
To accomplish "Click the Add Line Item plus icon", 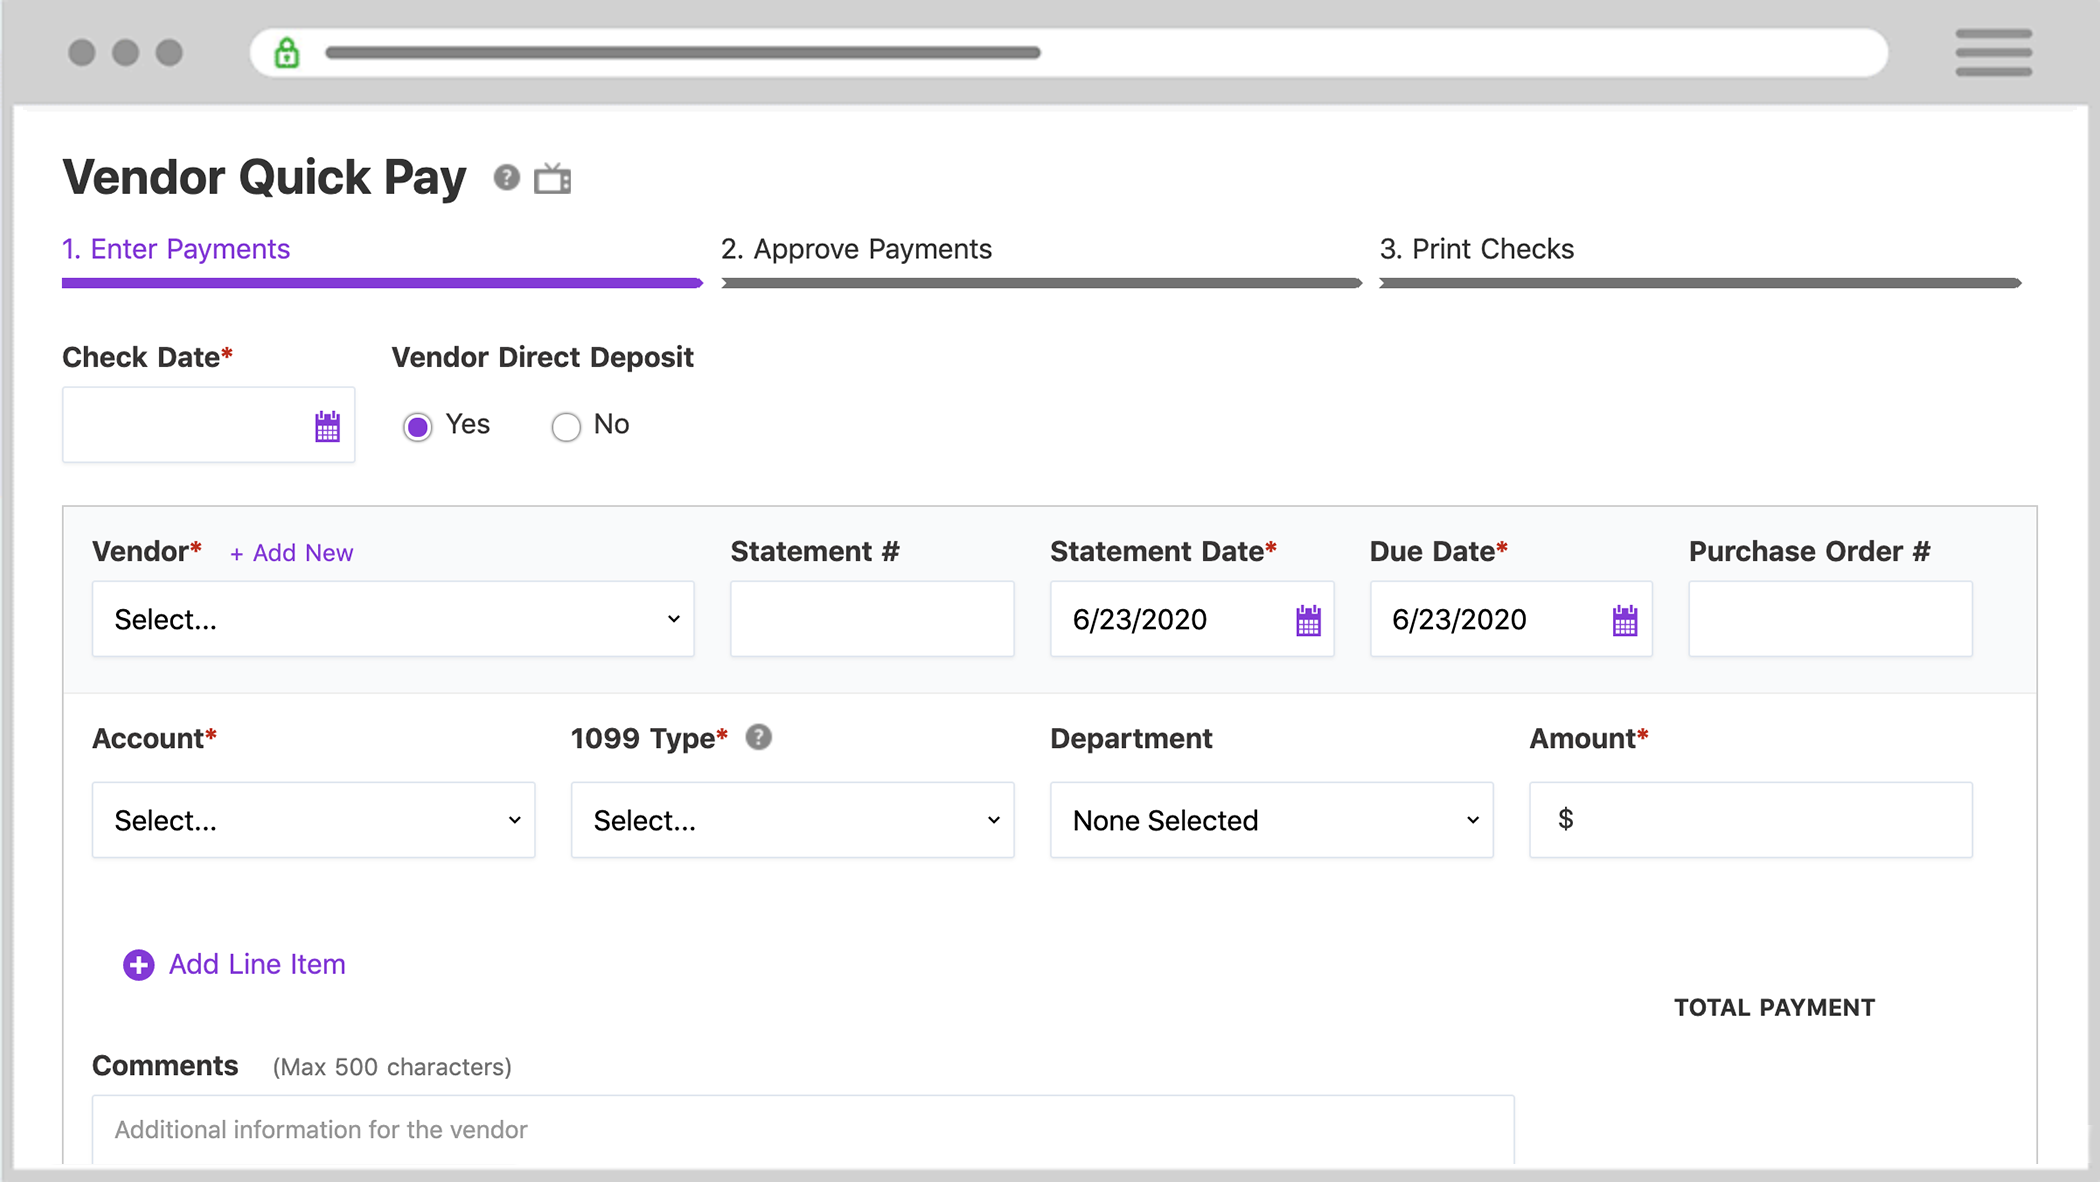I will point(140,964).
